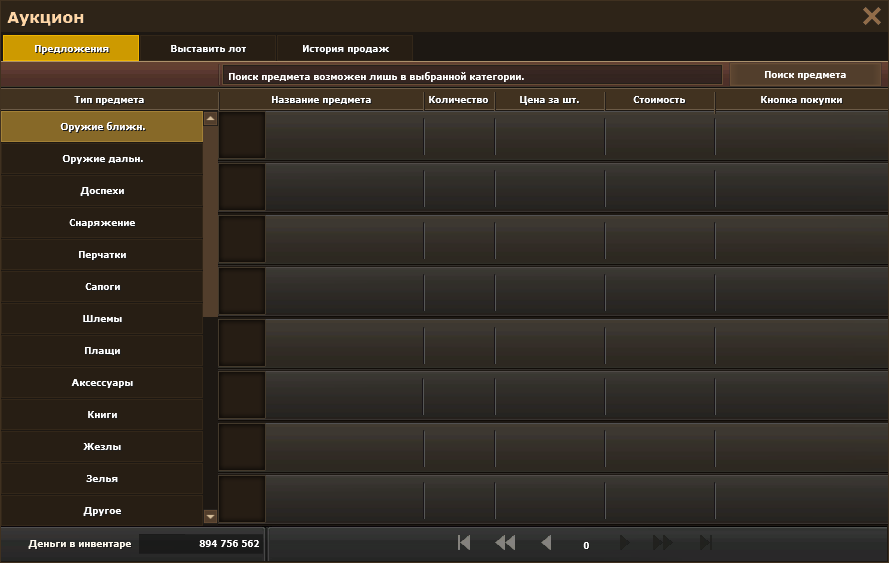Viewport: 889px width, 563px height.
Task: Switch to the Выставить лот tab
Action: pos(208,48)
